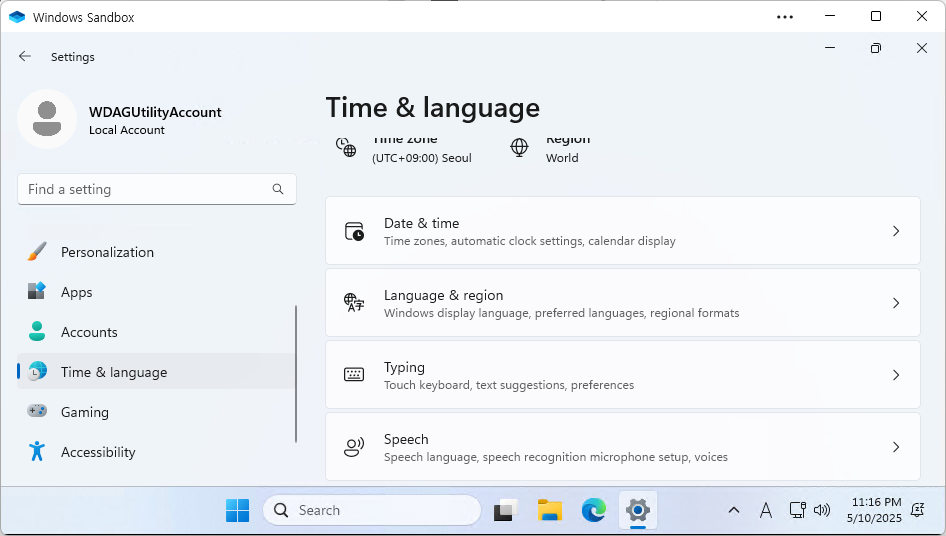Click the taskbar Search box

[x=372, y=511]
